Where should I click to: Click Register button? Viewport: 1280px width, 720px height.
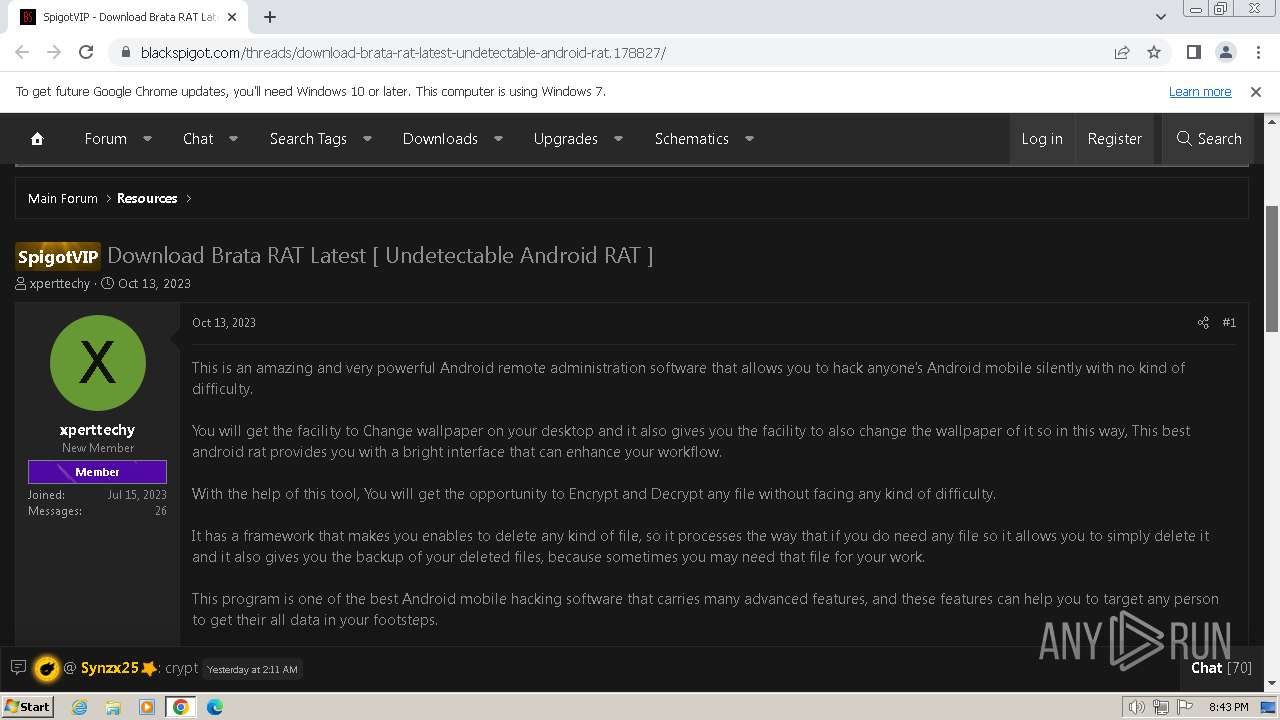[1115, 139]
